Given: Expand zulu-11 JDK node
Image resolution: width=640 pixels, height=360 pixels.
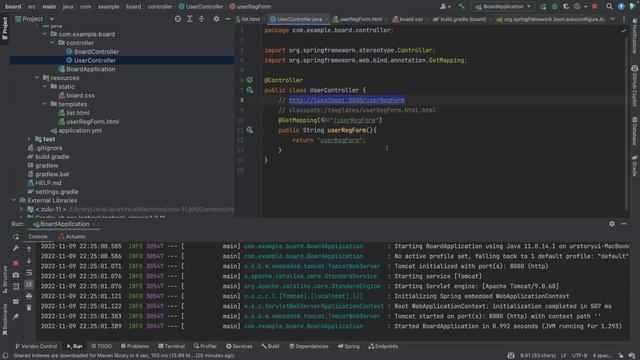Looking at the screenshot, I should click(21, 209).
